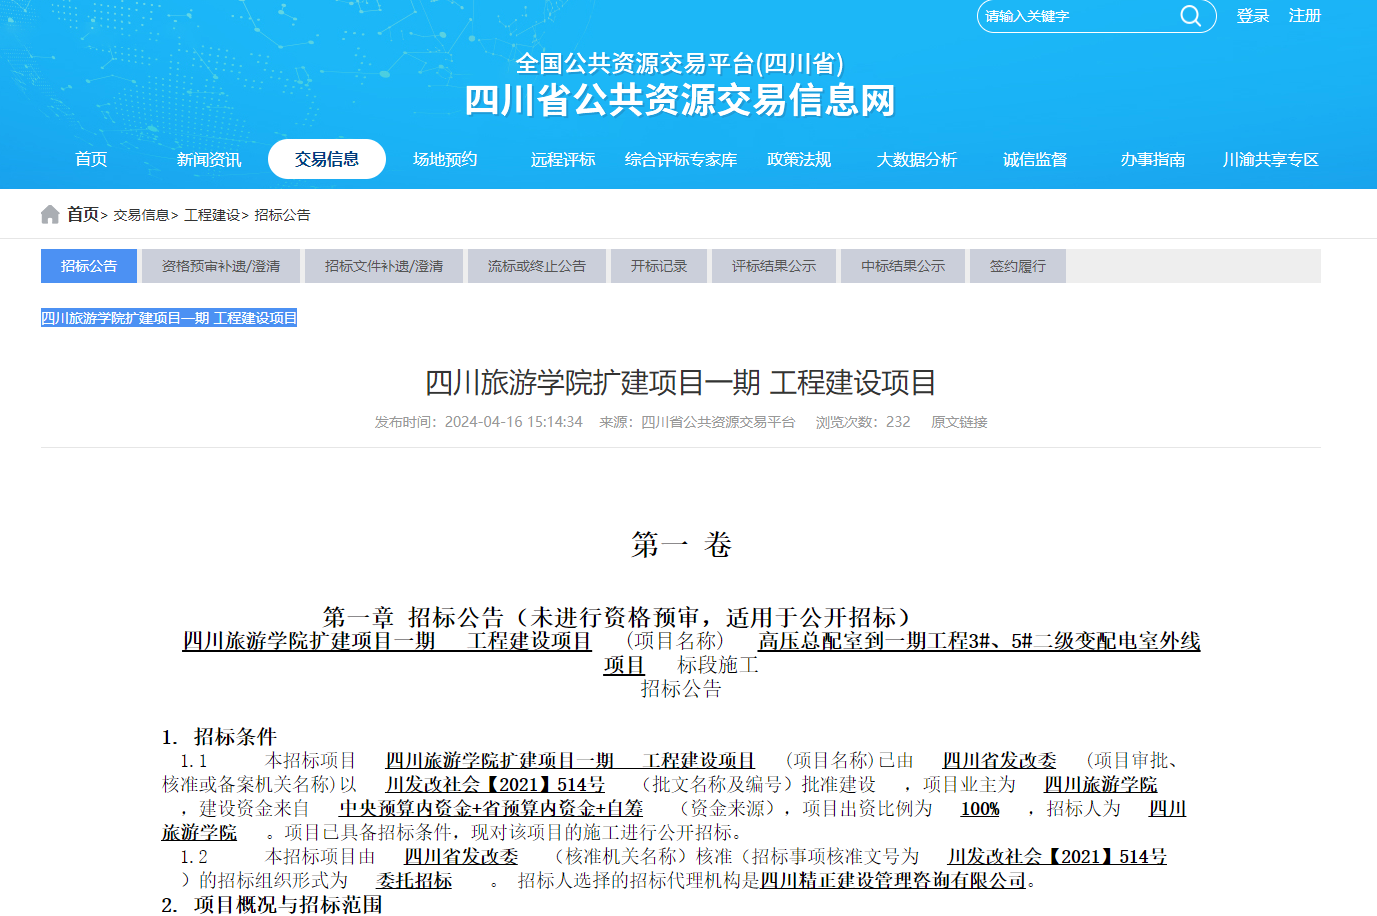Switch to 开标记录 tab
The height and width of the screenshot is (916, 1377).
659,266
